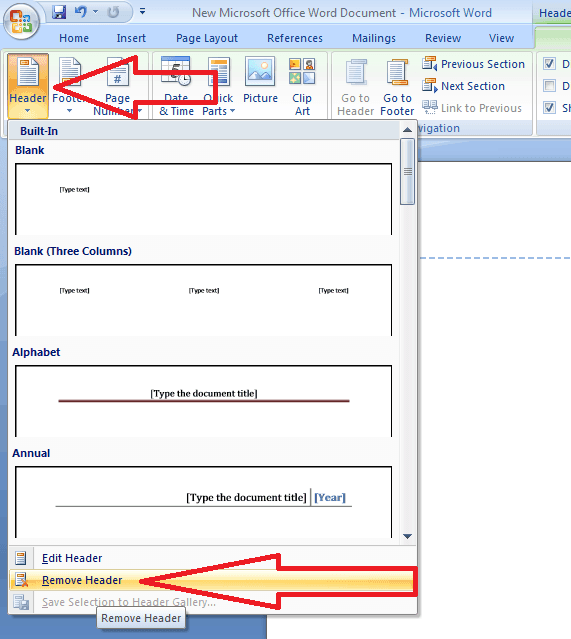The width and height of the screenshot is (571, 639).
Task: Insert Clip Art
Action: coord(302,86)
